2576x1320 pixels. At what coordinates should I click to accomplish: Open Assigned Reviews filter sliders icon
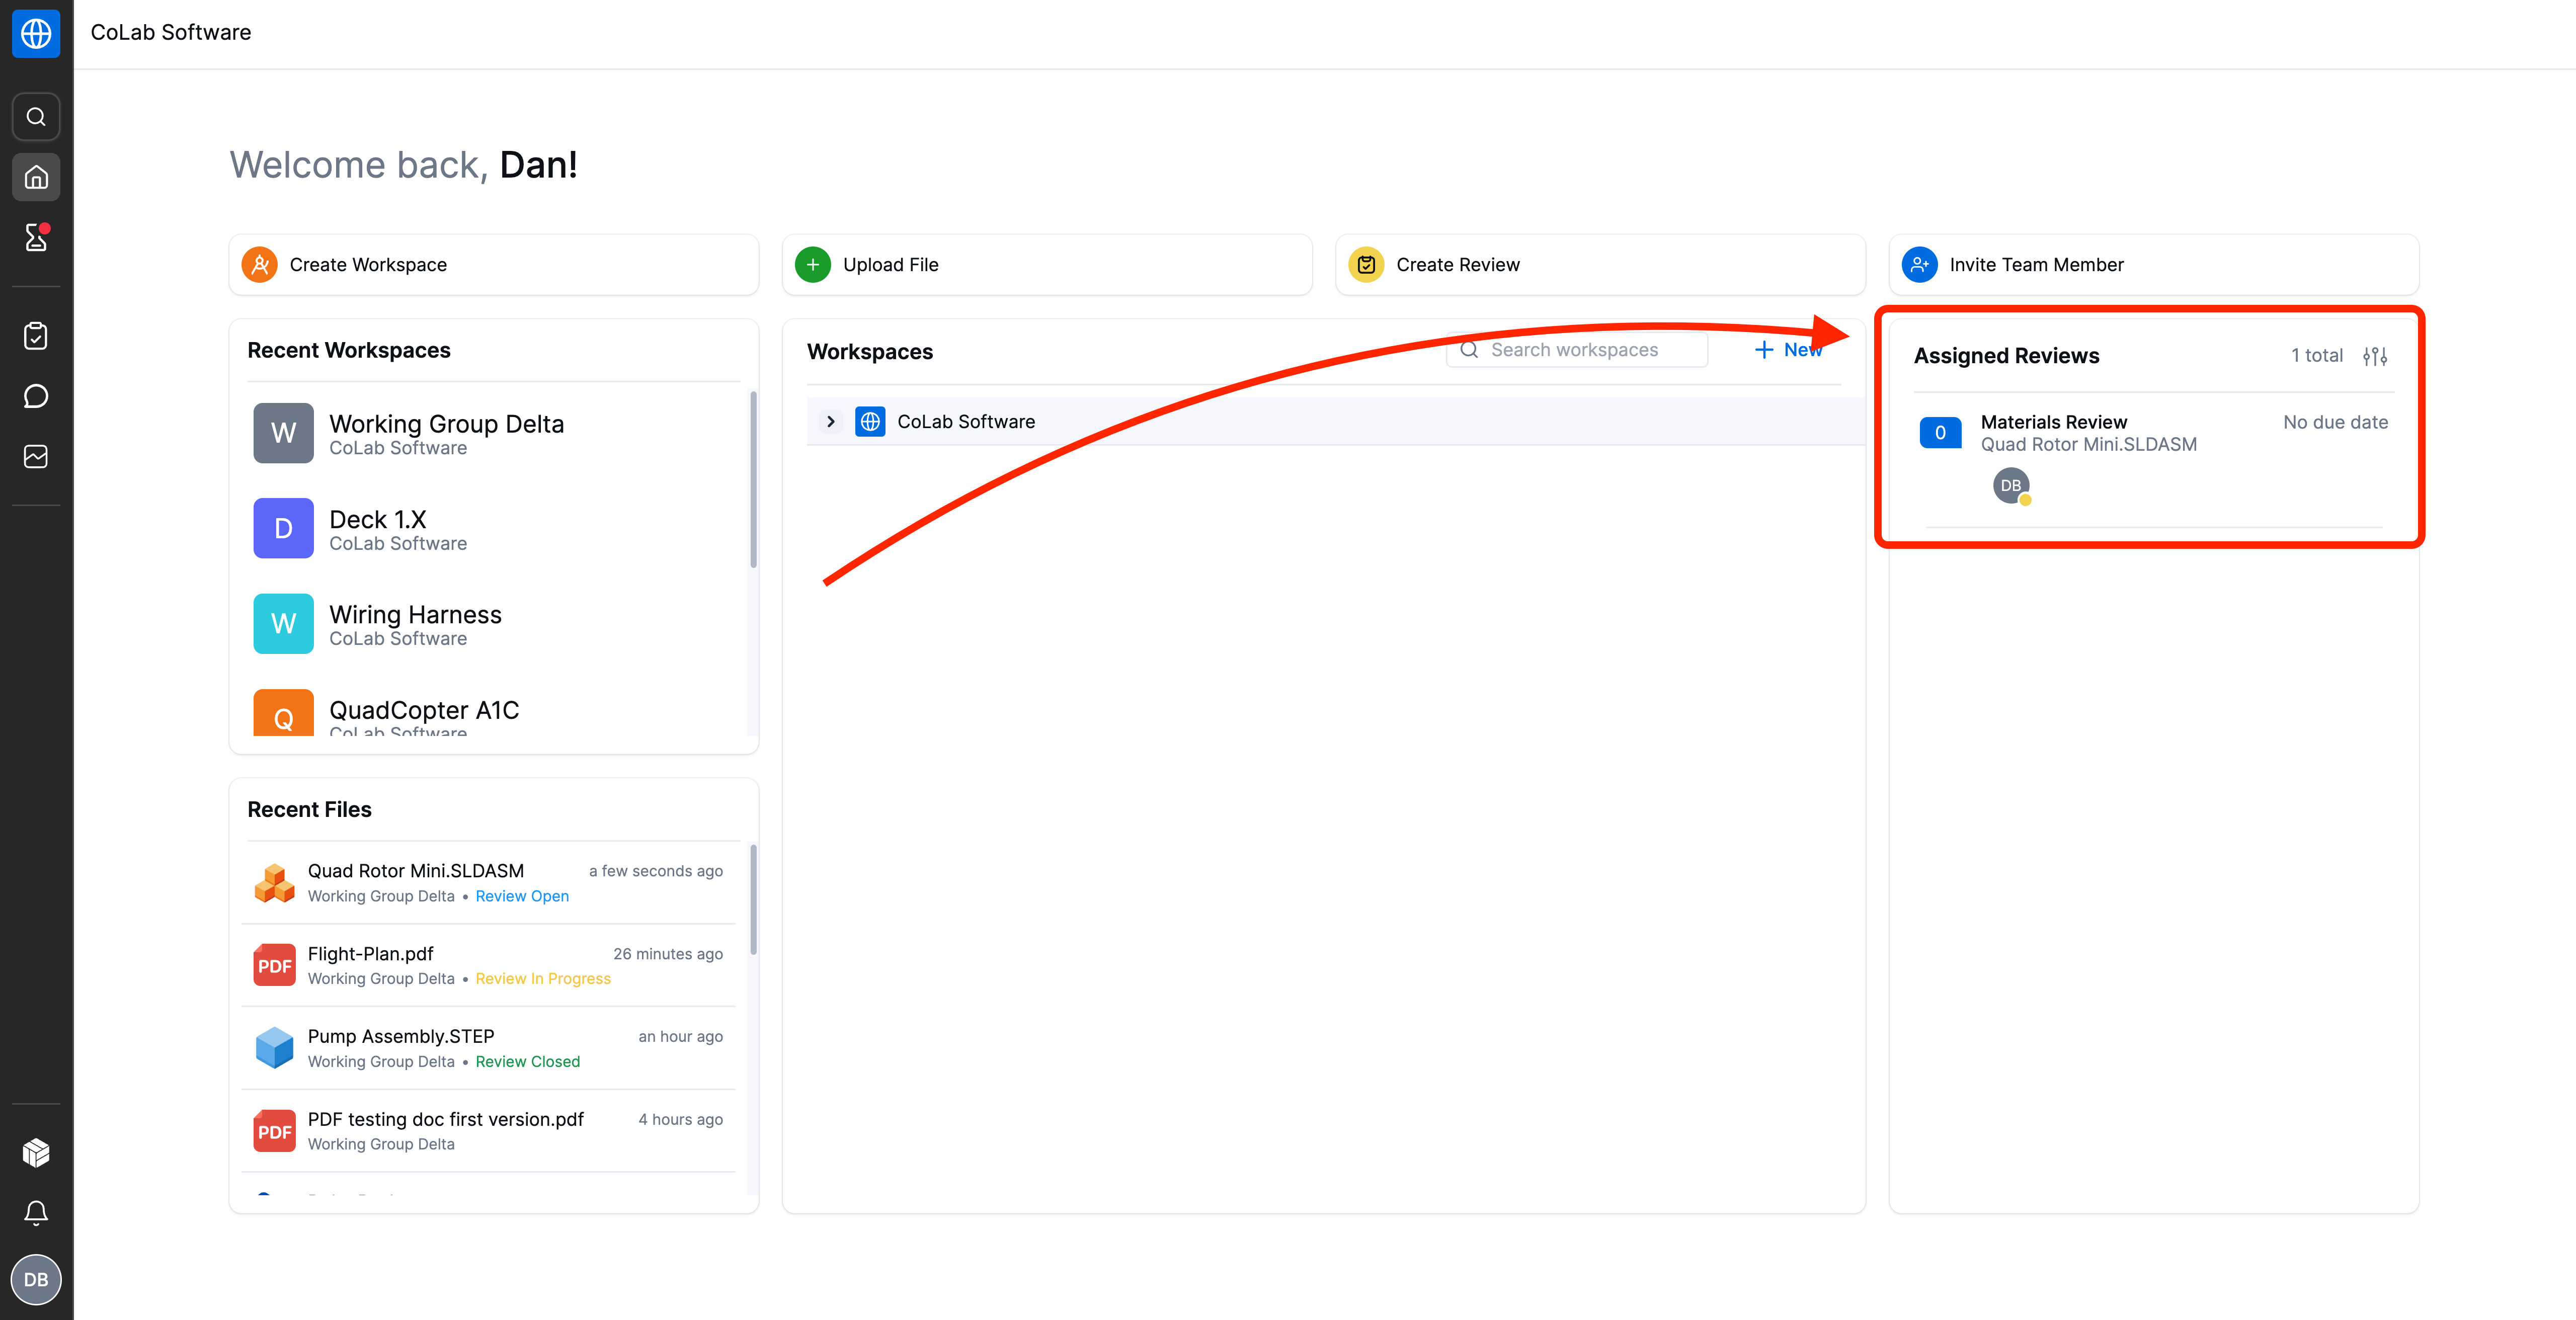2375,356
